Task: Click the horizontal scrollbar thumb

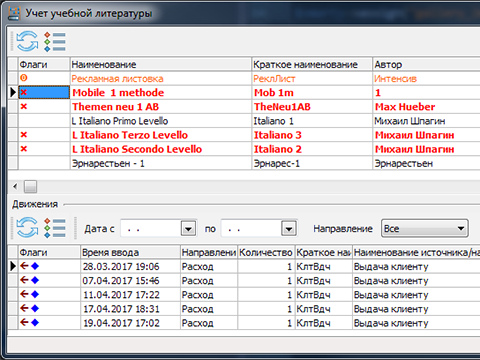Action: (30, 186)
